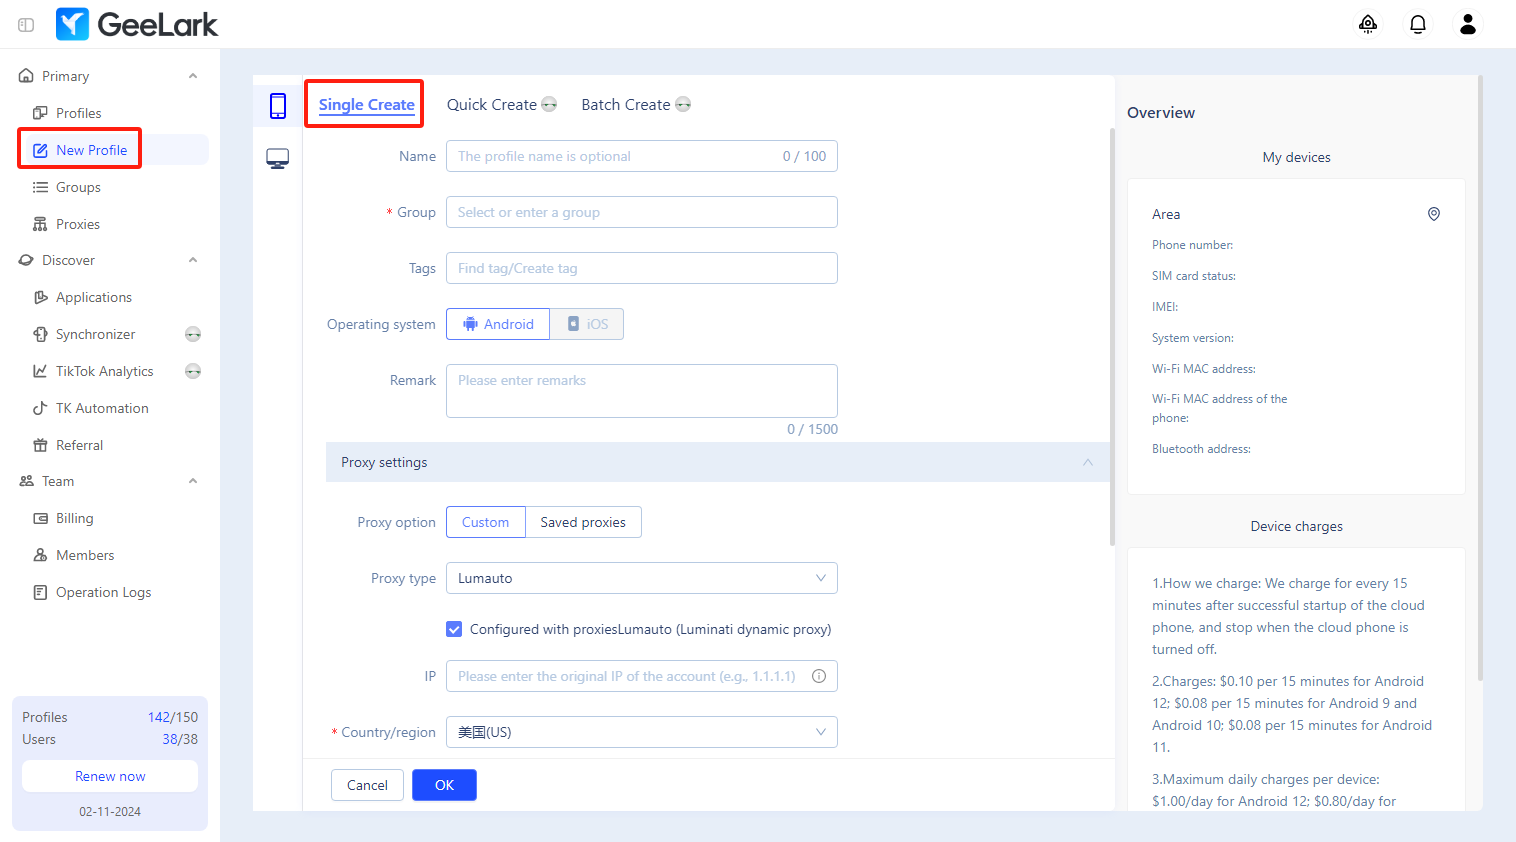Click the rocket icon in the header

1367,24
